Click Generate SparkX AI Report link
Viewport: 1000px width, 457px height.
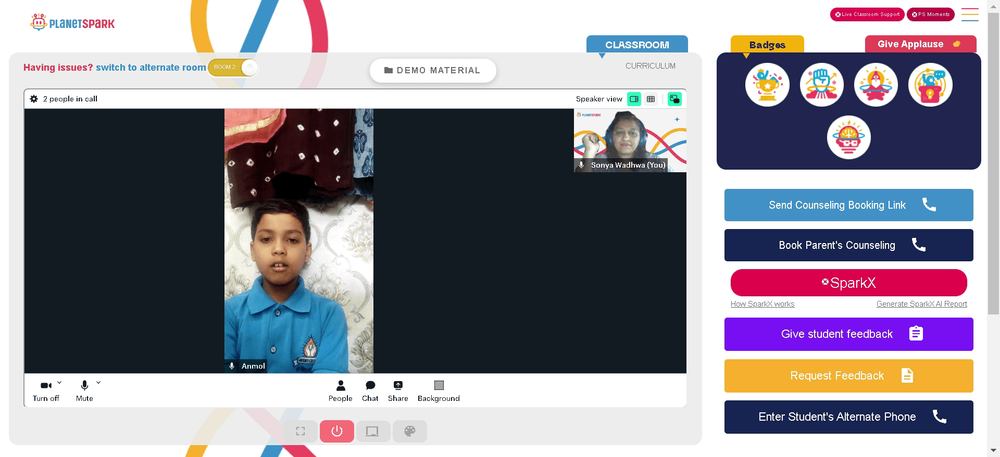922,304
